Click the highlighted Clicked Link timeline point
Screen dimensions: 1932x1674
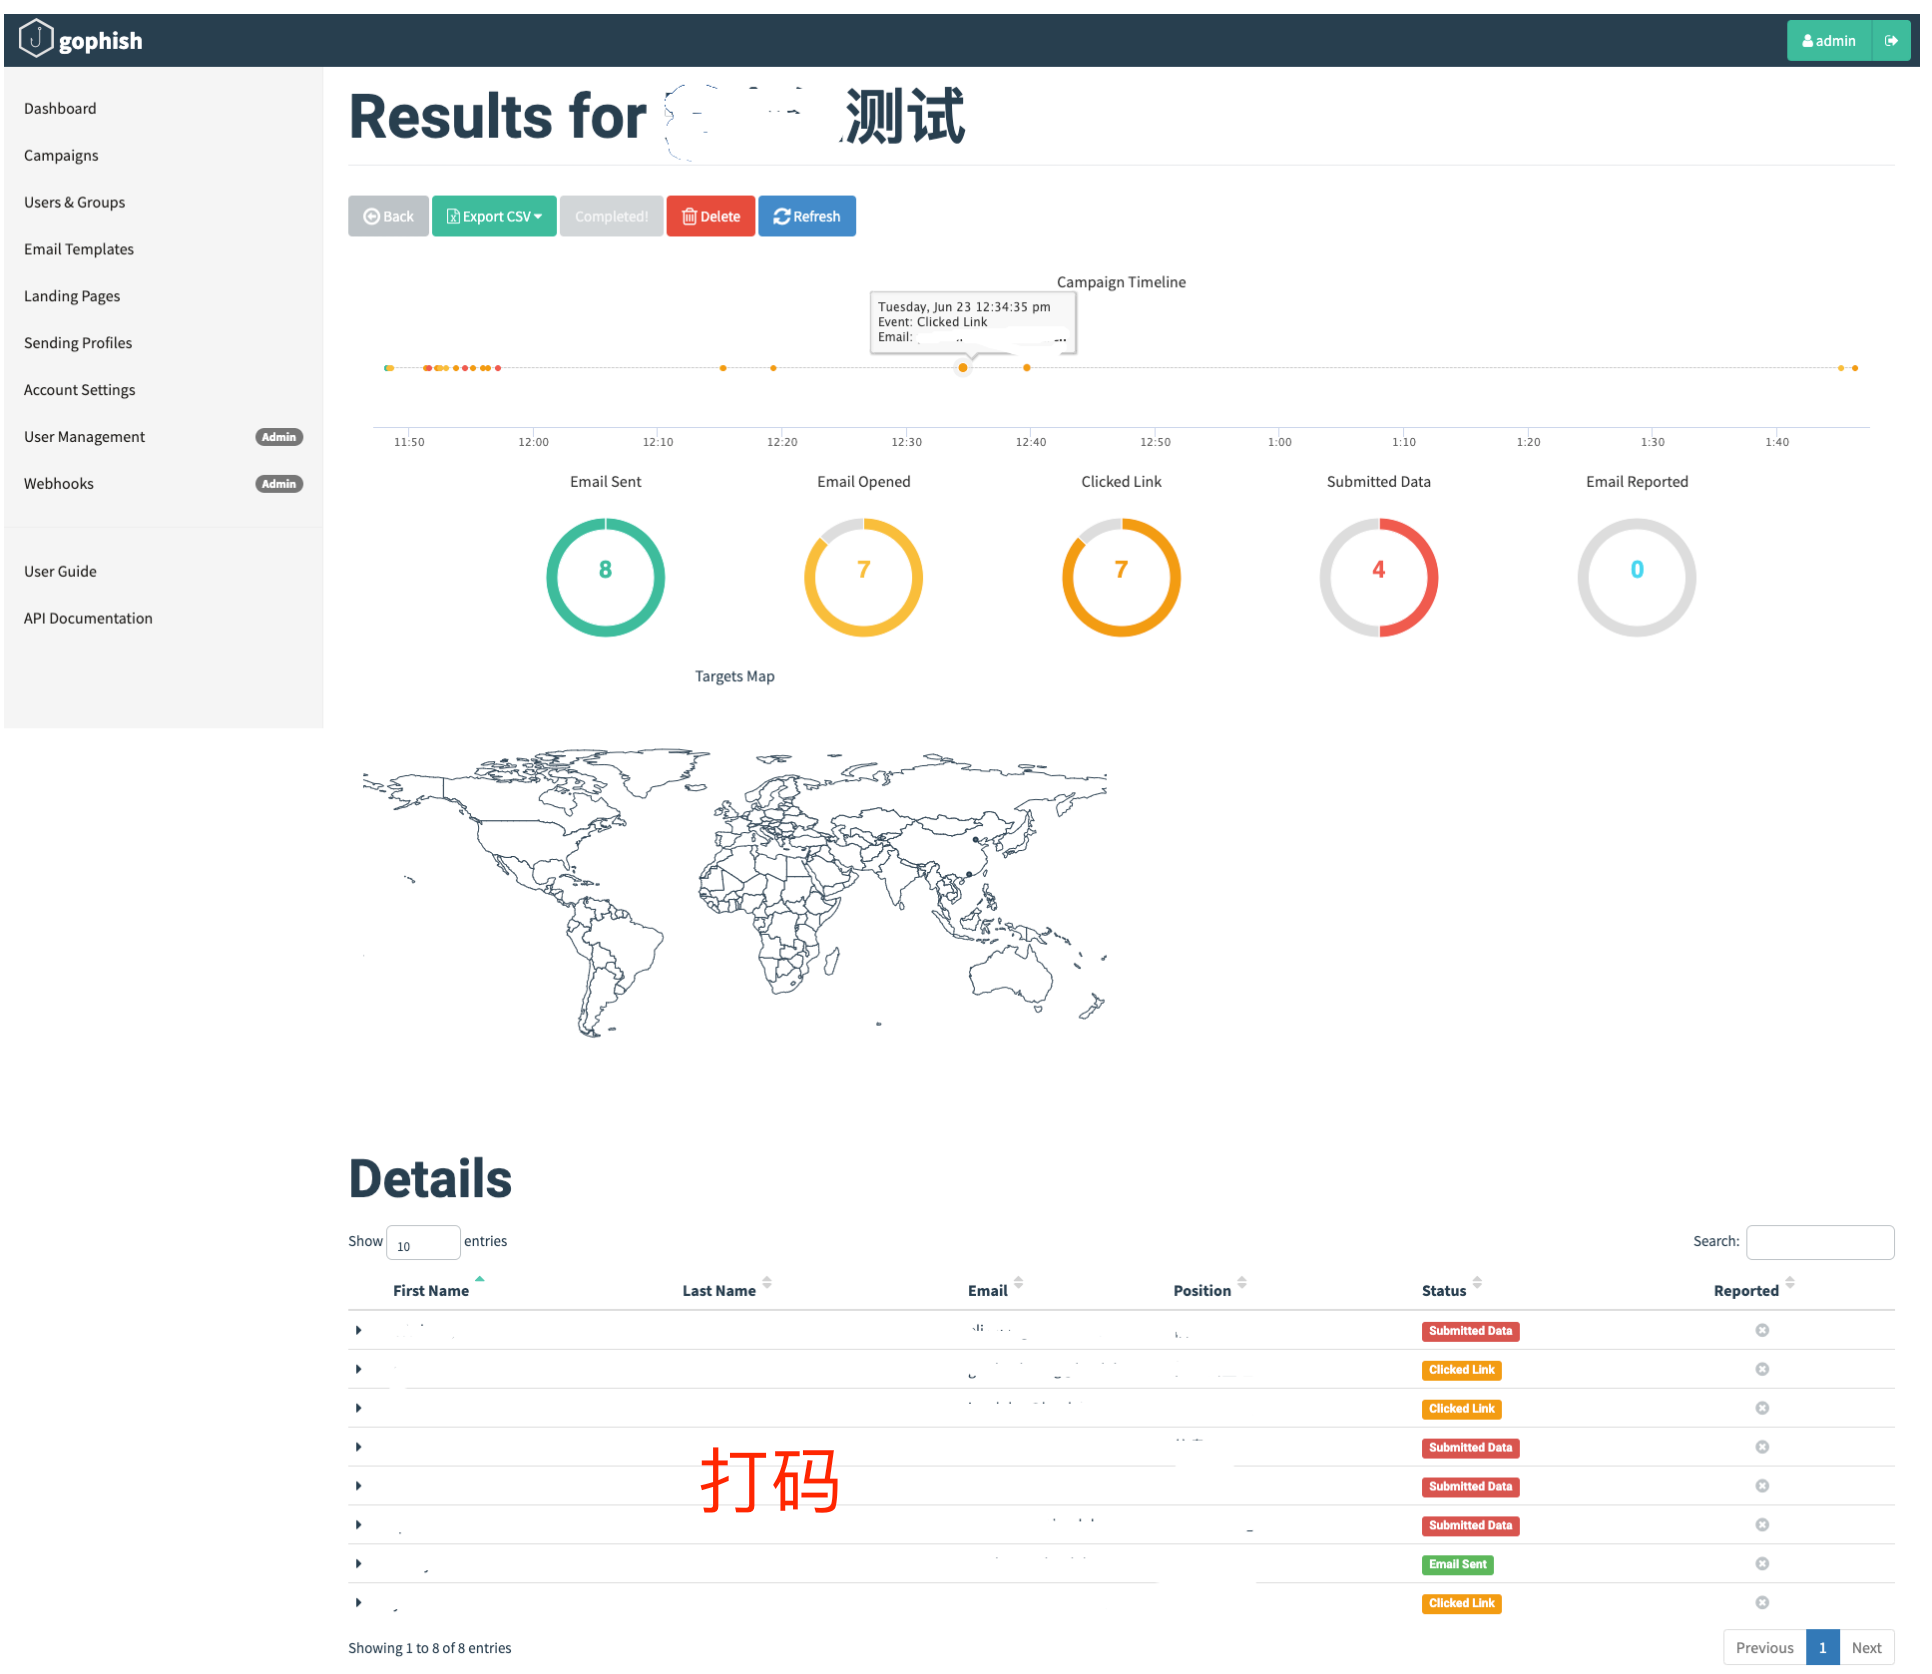(x=963, y=368)
